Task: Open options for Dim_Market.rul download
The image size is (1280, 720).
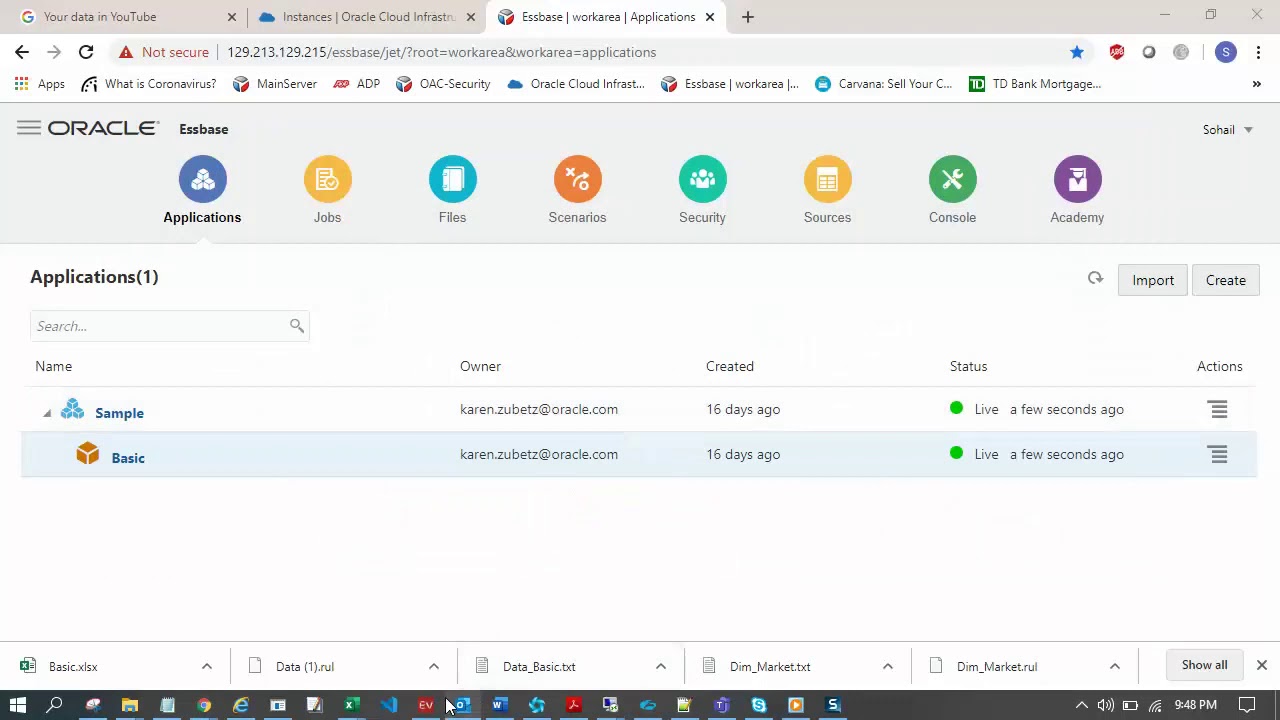Action: 1115,666
